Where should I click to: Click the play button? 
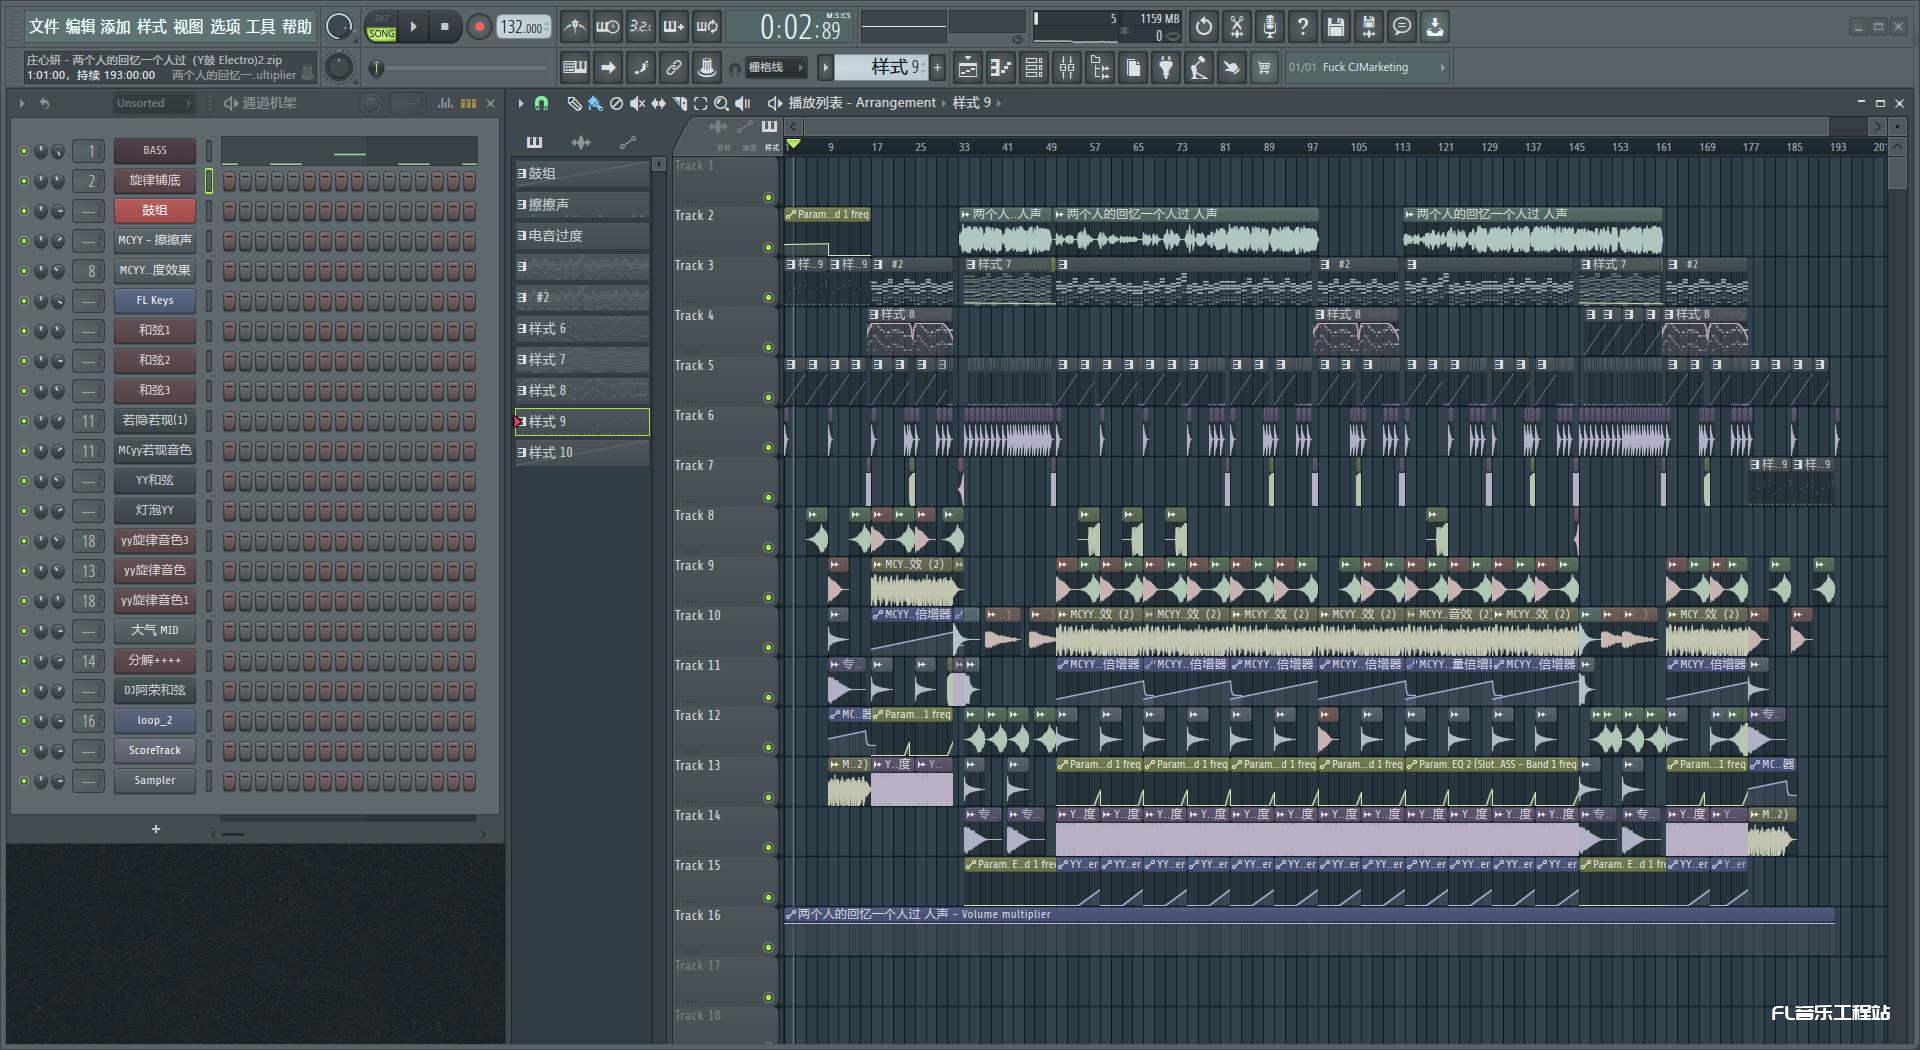[x=413, y=27]
